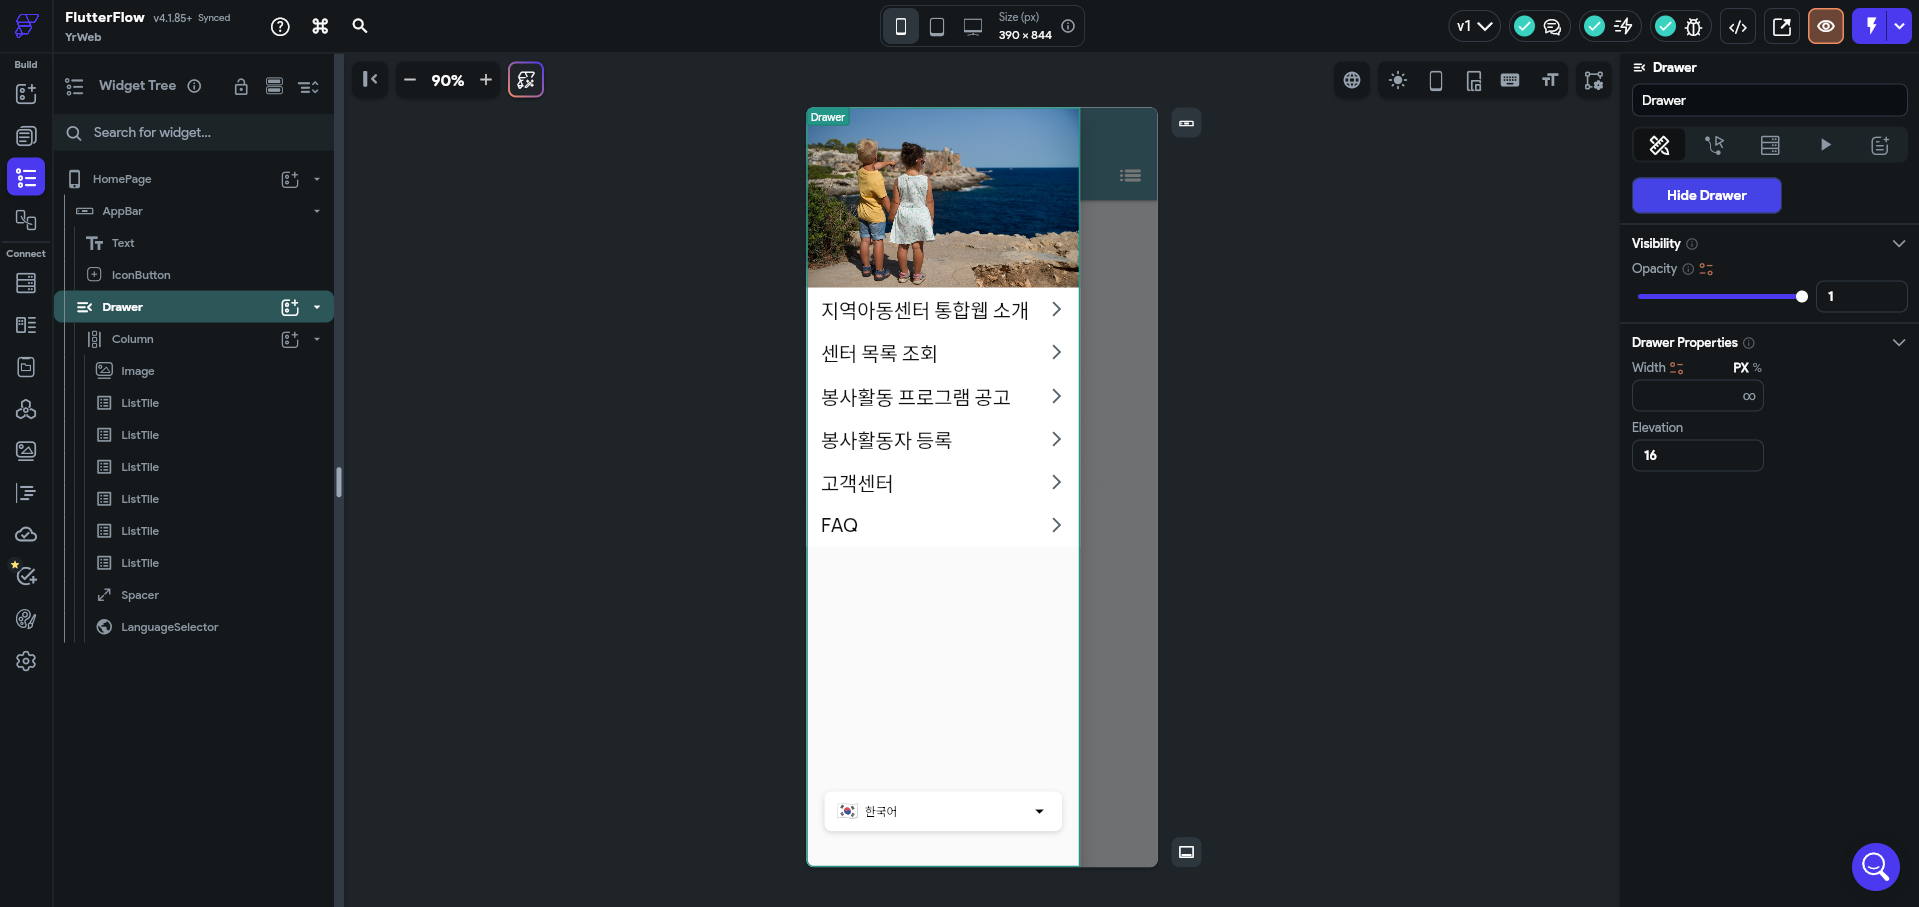1919x907 pixels.
Task: Open project search magnifier in top bar
Action: [x=360, y=26]
